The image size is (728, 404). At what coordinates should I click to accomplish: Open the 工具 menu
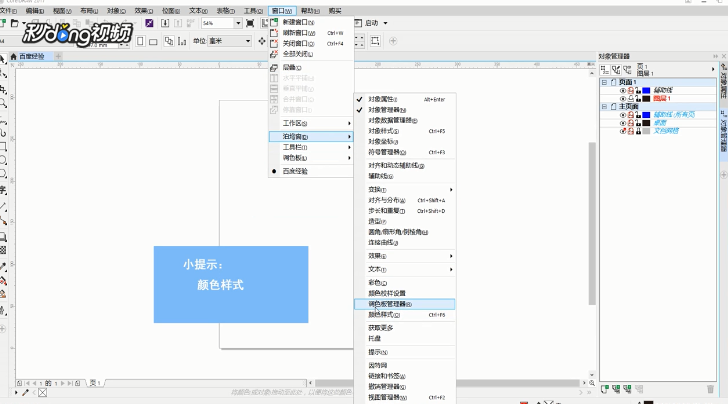(254, 11)
